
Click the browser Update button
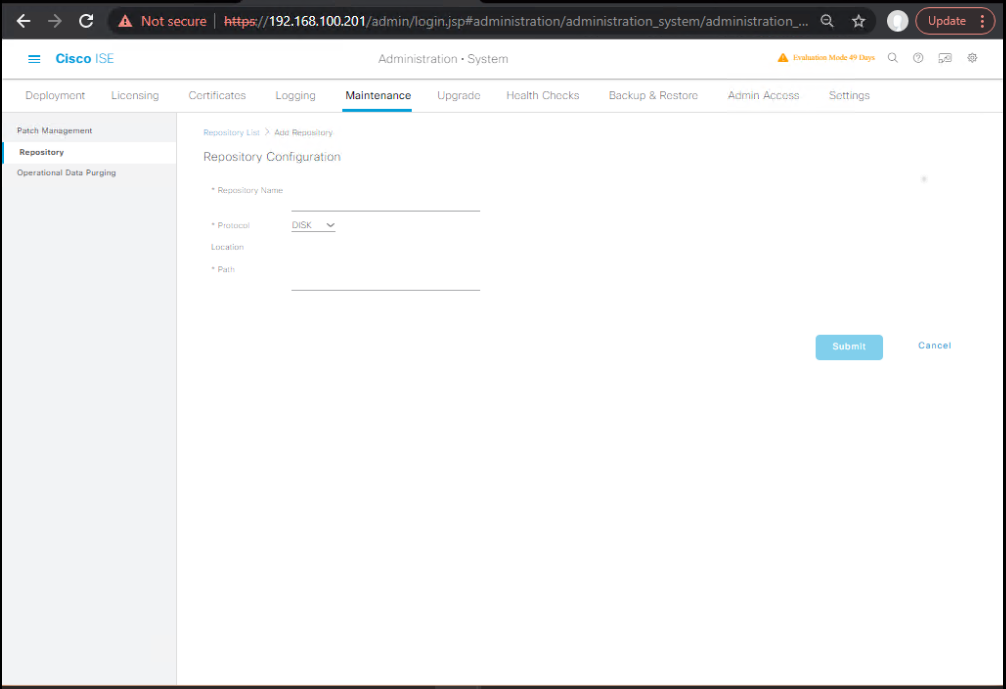946,21
